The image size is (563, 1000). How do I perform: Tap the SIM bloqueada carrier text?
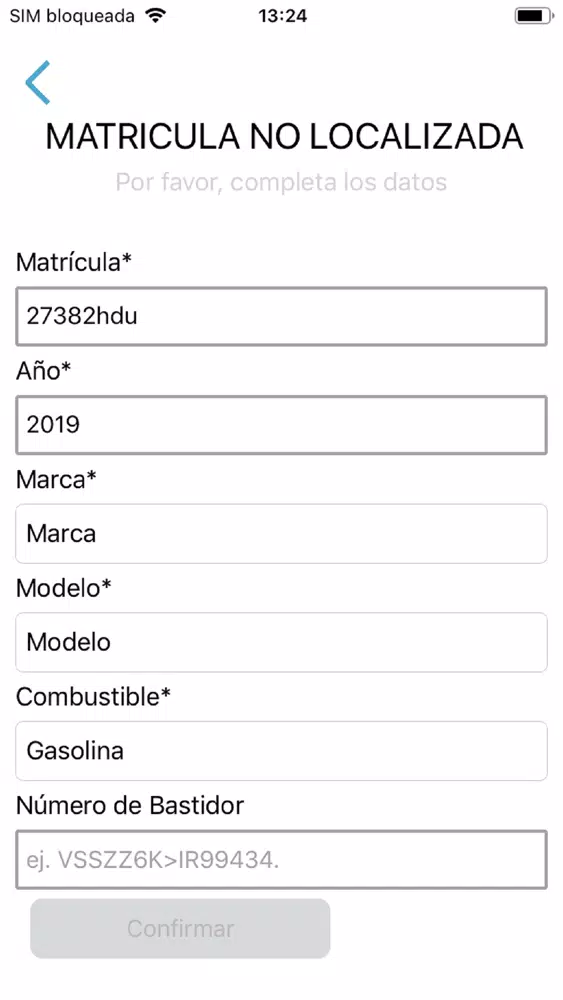click(x=72, y=16)
